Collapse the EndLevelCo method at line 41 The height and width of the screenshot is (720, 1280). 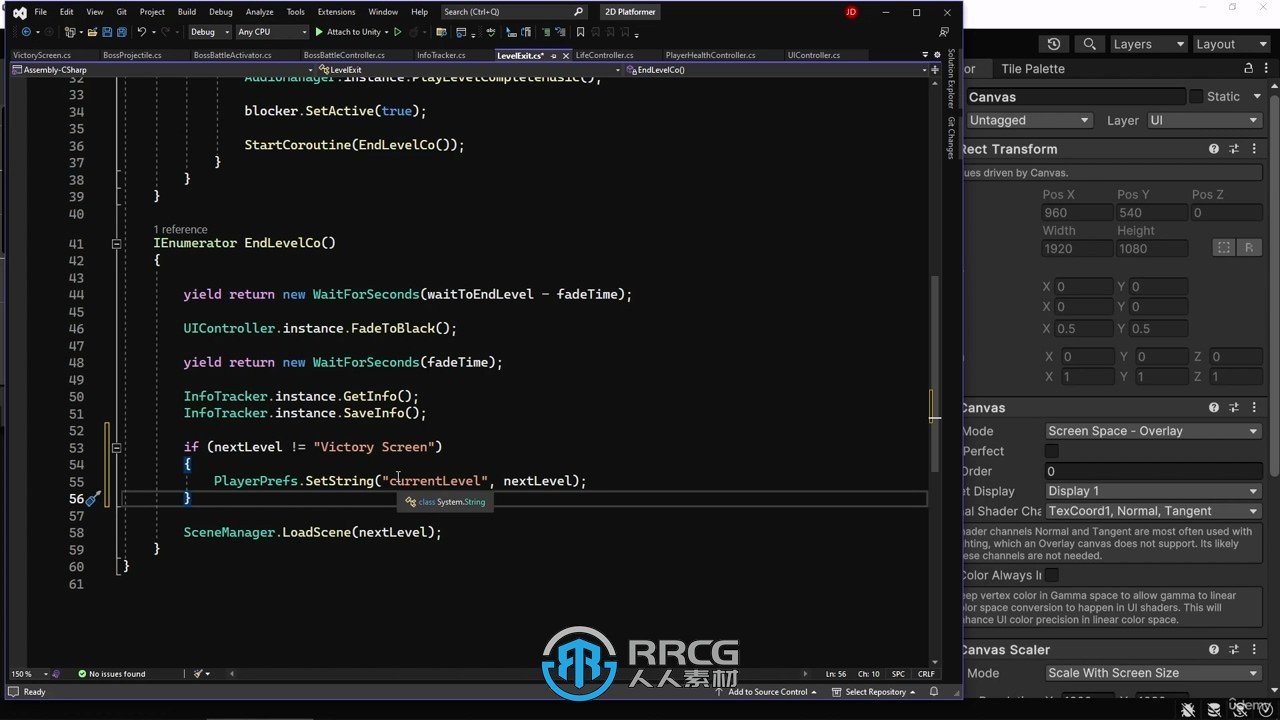coord(116,243)
